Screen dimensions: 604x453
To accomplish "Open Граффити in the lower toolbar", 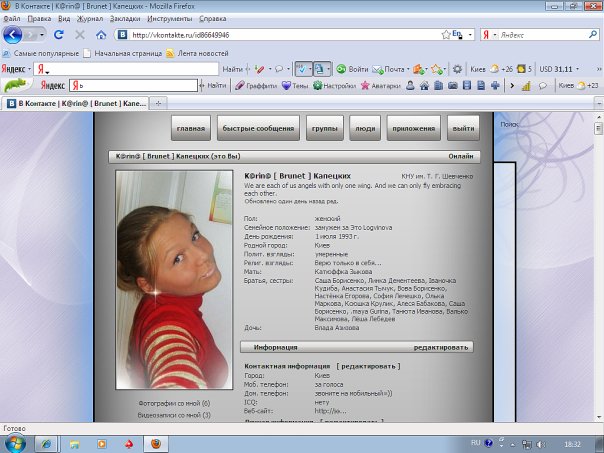I will [258, 86].
